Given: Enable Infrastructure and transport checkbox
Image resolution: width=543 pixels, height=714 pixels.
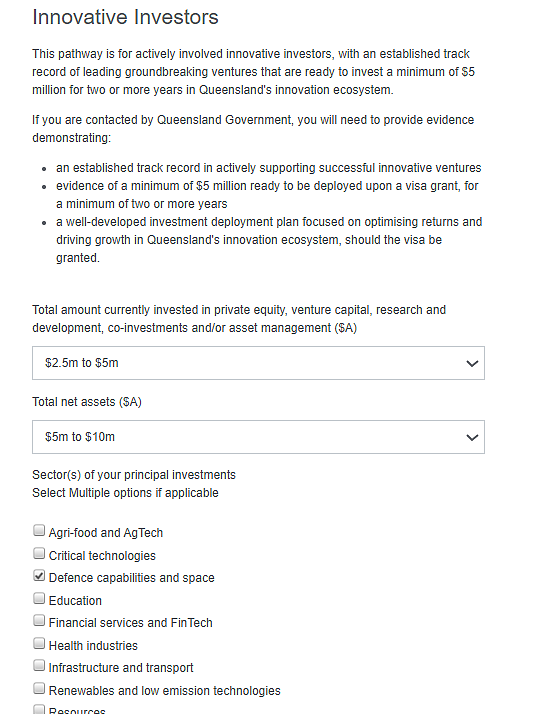Looking at the screenshot, I should (39, 665).
